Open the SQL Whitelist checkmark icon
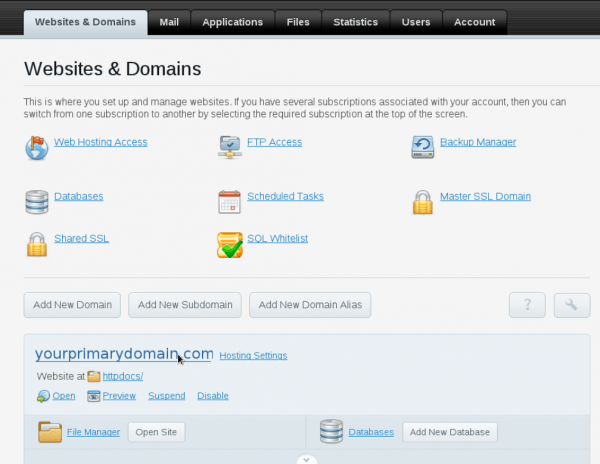The image size is (600, 464). pyautogui.click(x=230, y=244)
